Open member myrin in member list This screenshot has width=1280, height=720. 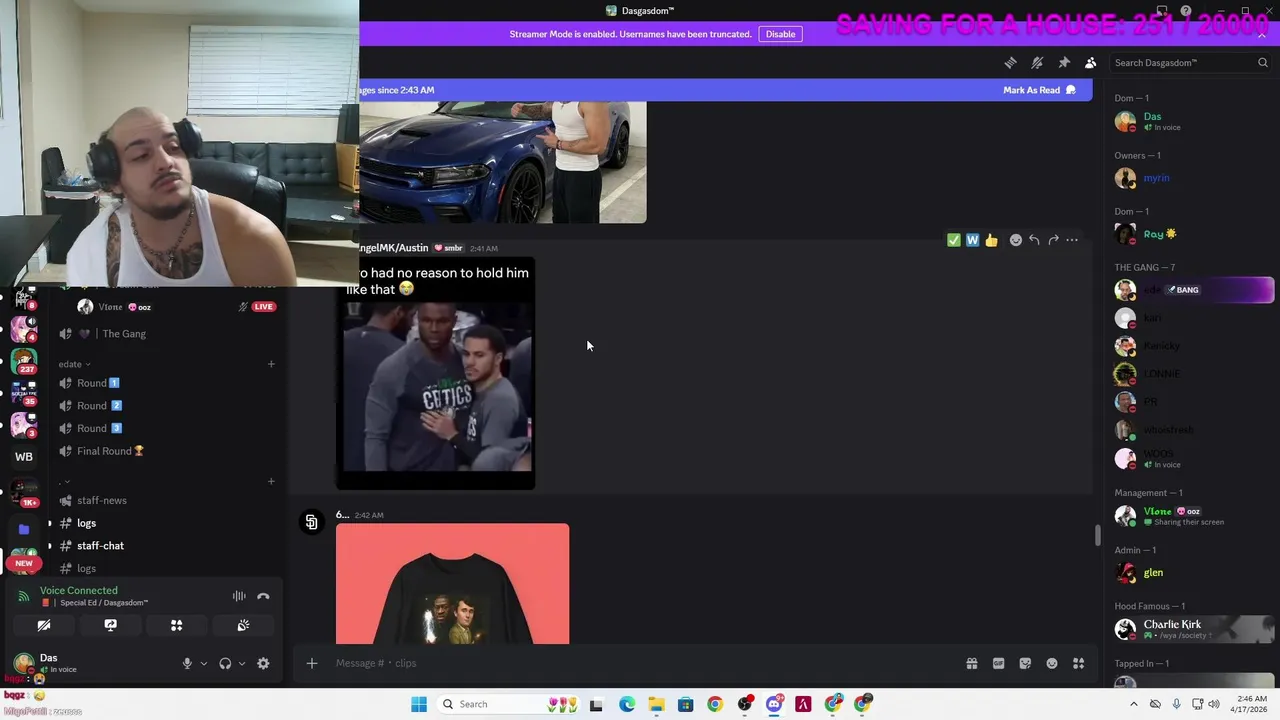[1156, 178]
